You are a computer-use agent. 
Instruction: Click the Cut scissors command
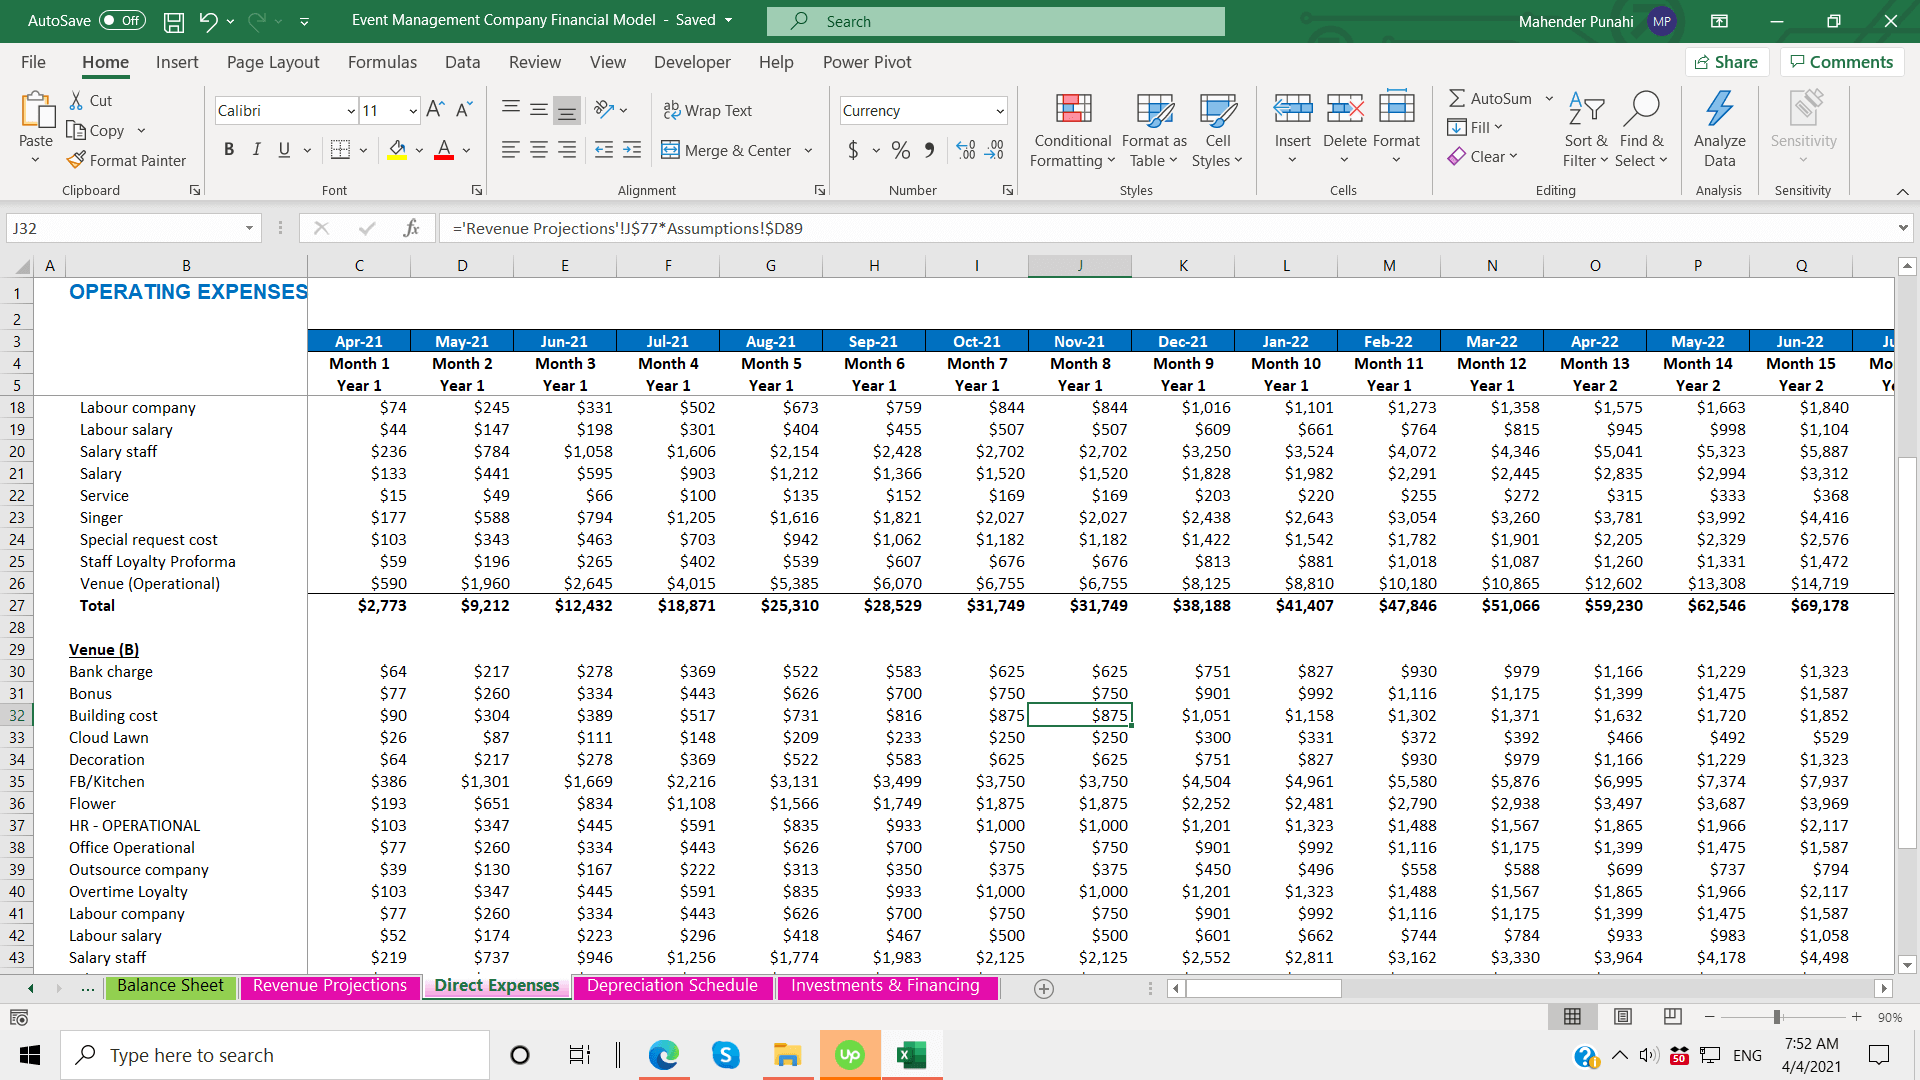coord(90,100)
